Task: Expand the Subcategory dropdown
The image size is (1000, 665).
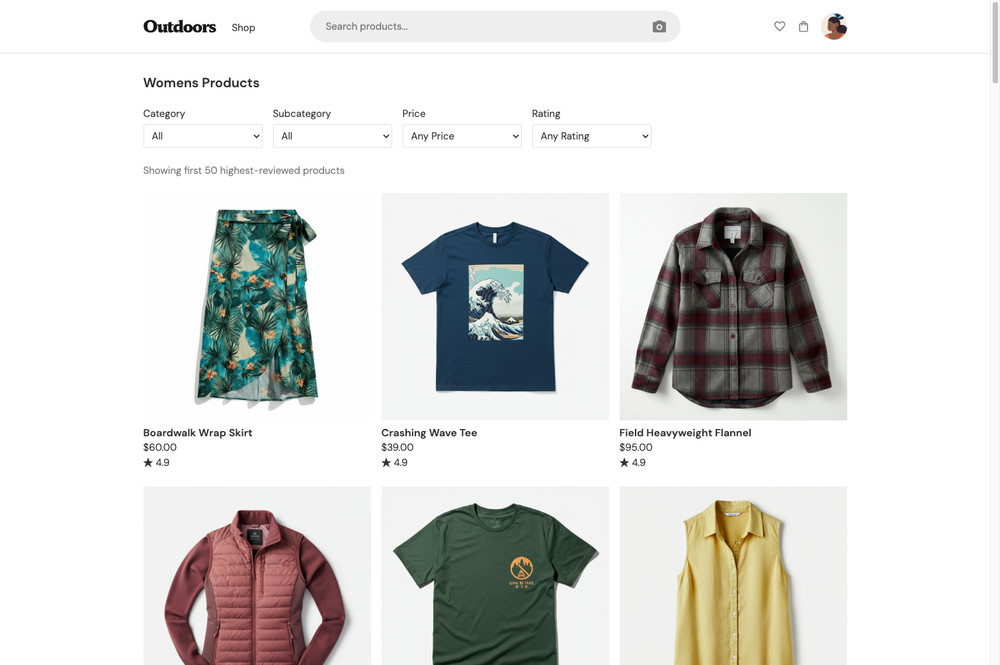Action: click(x=332, y=136)
